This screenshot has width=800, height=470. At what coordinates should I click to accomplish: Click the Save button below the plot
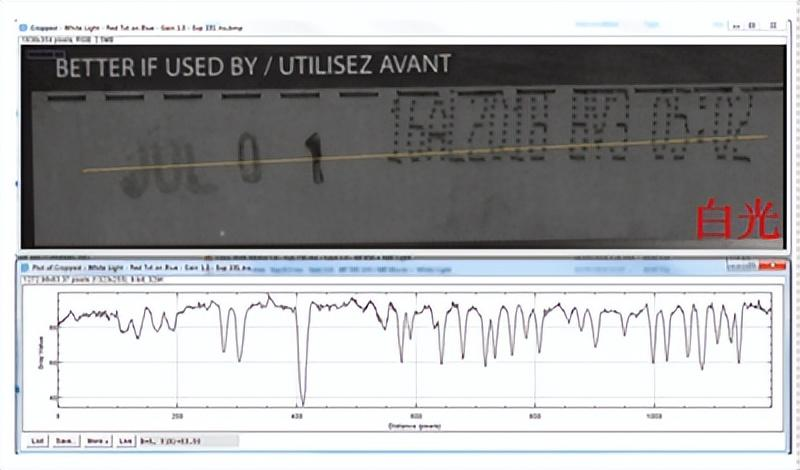click(x=66, y=440)
